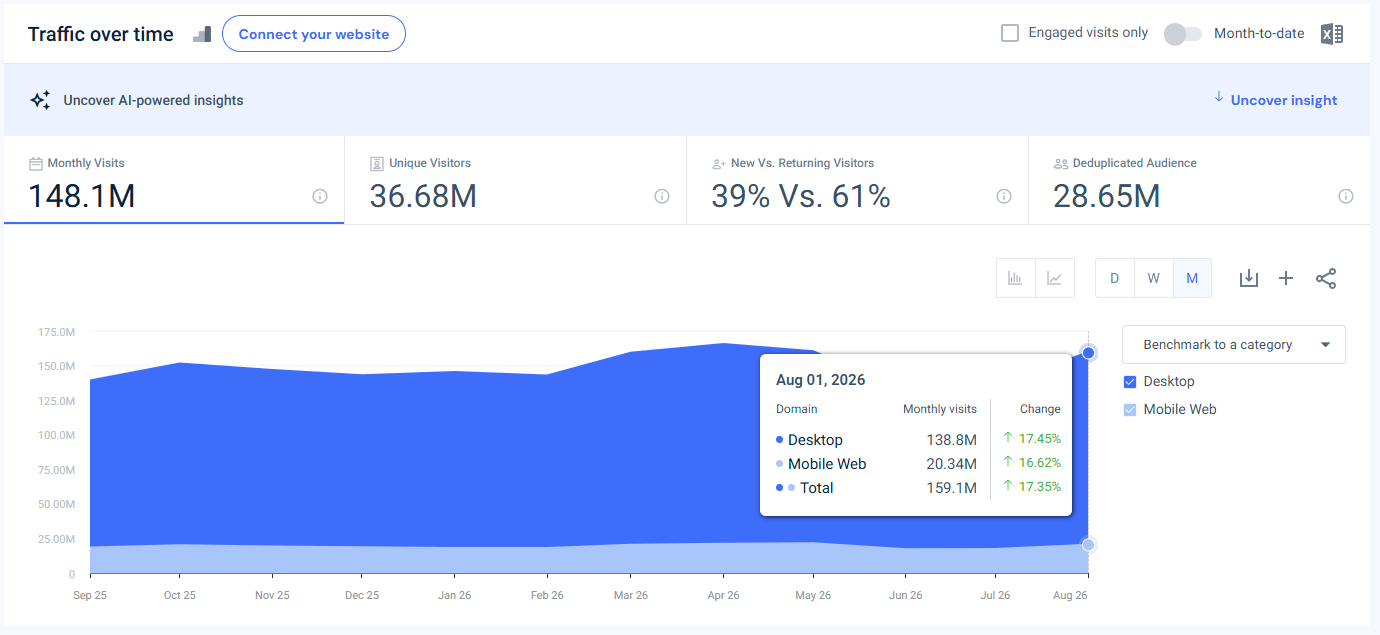Click the signal bars icon beside title

[202, 34]
